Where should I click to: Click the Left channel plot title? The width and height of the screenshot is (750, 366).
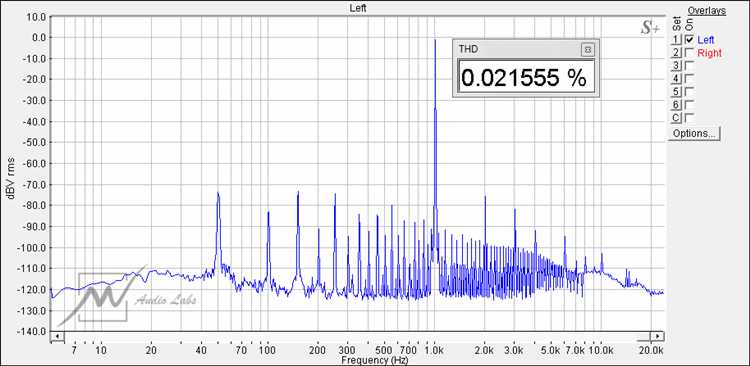(358, 8)
